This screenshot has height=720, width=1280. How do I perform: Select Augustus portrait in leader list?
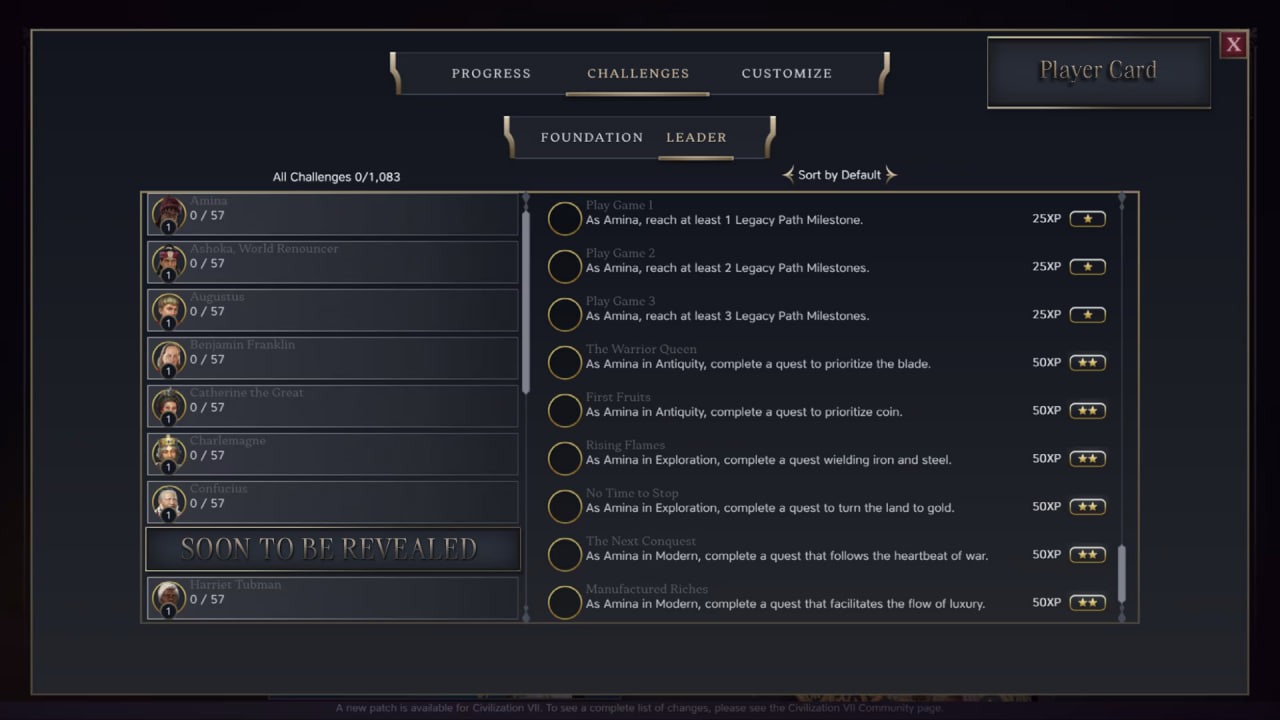[x=169, y=310]
